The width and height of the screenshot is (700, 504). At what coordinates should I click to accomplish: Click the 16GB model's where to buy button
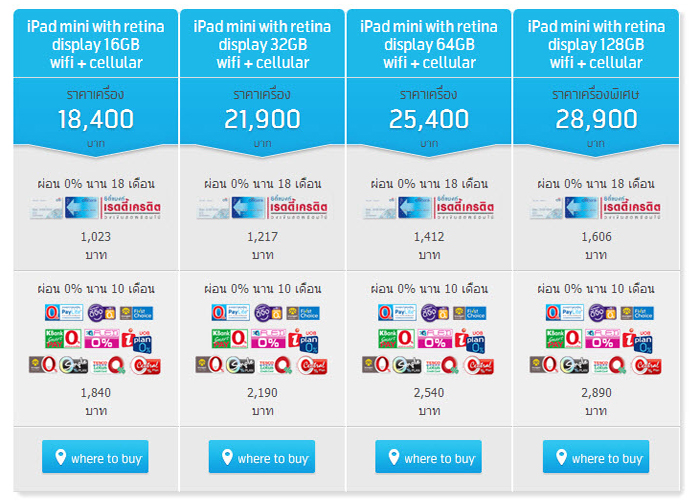click(x=95, y=458)
